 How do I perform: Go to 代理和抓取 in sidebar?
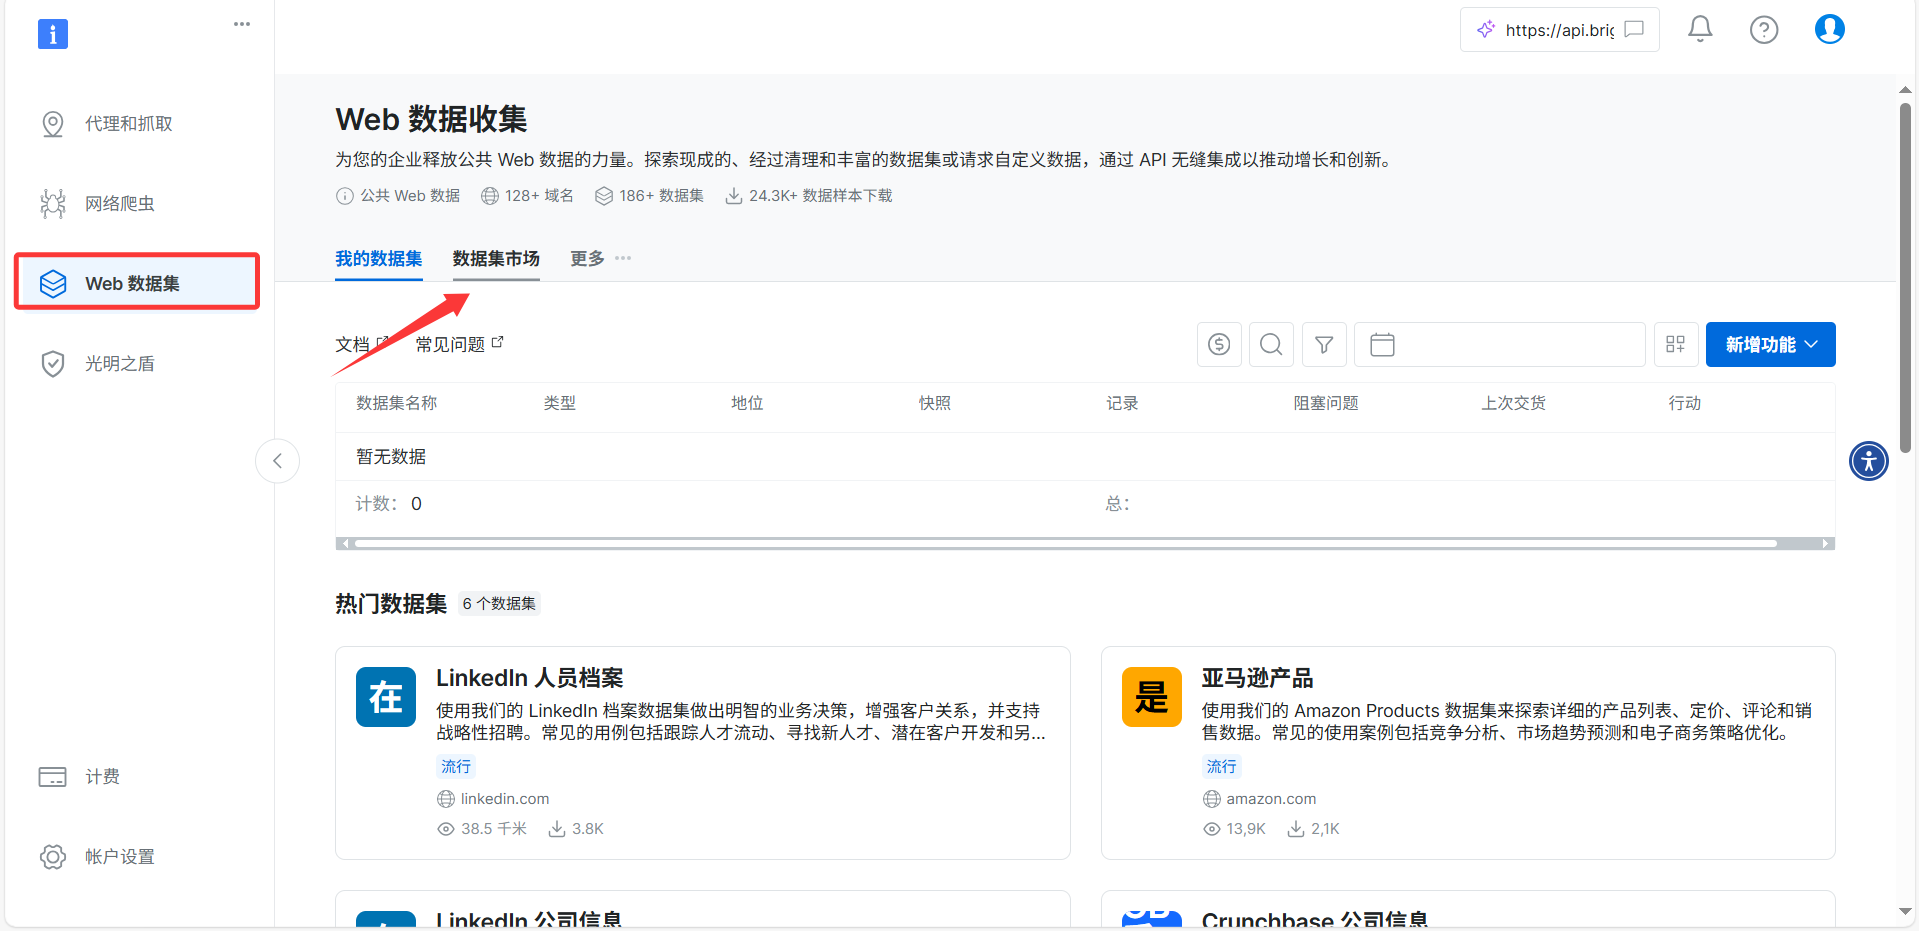click(128, 124)
